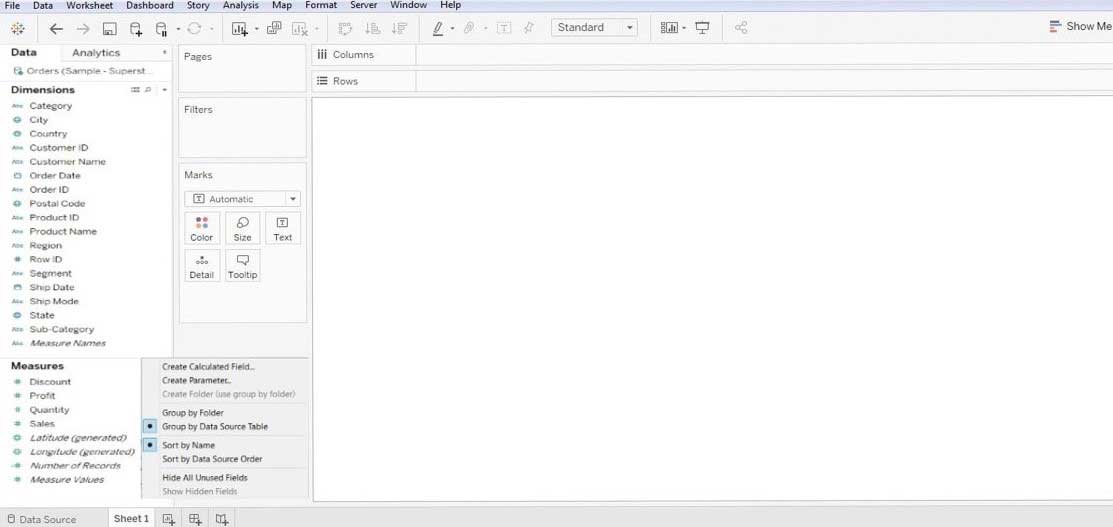Click the Tooltip button on Marks card
Image resolution: width=1113 pixels, height=527 pixels.
pyautogui.click(x=242, y=266)
